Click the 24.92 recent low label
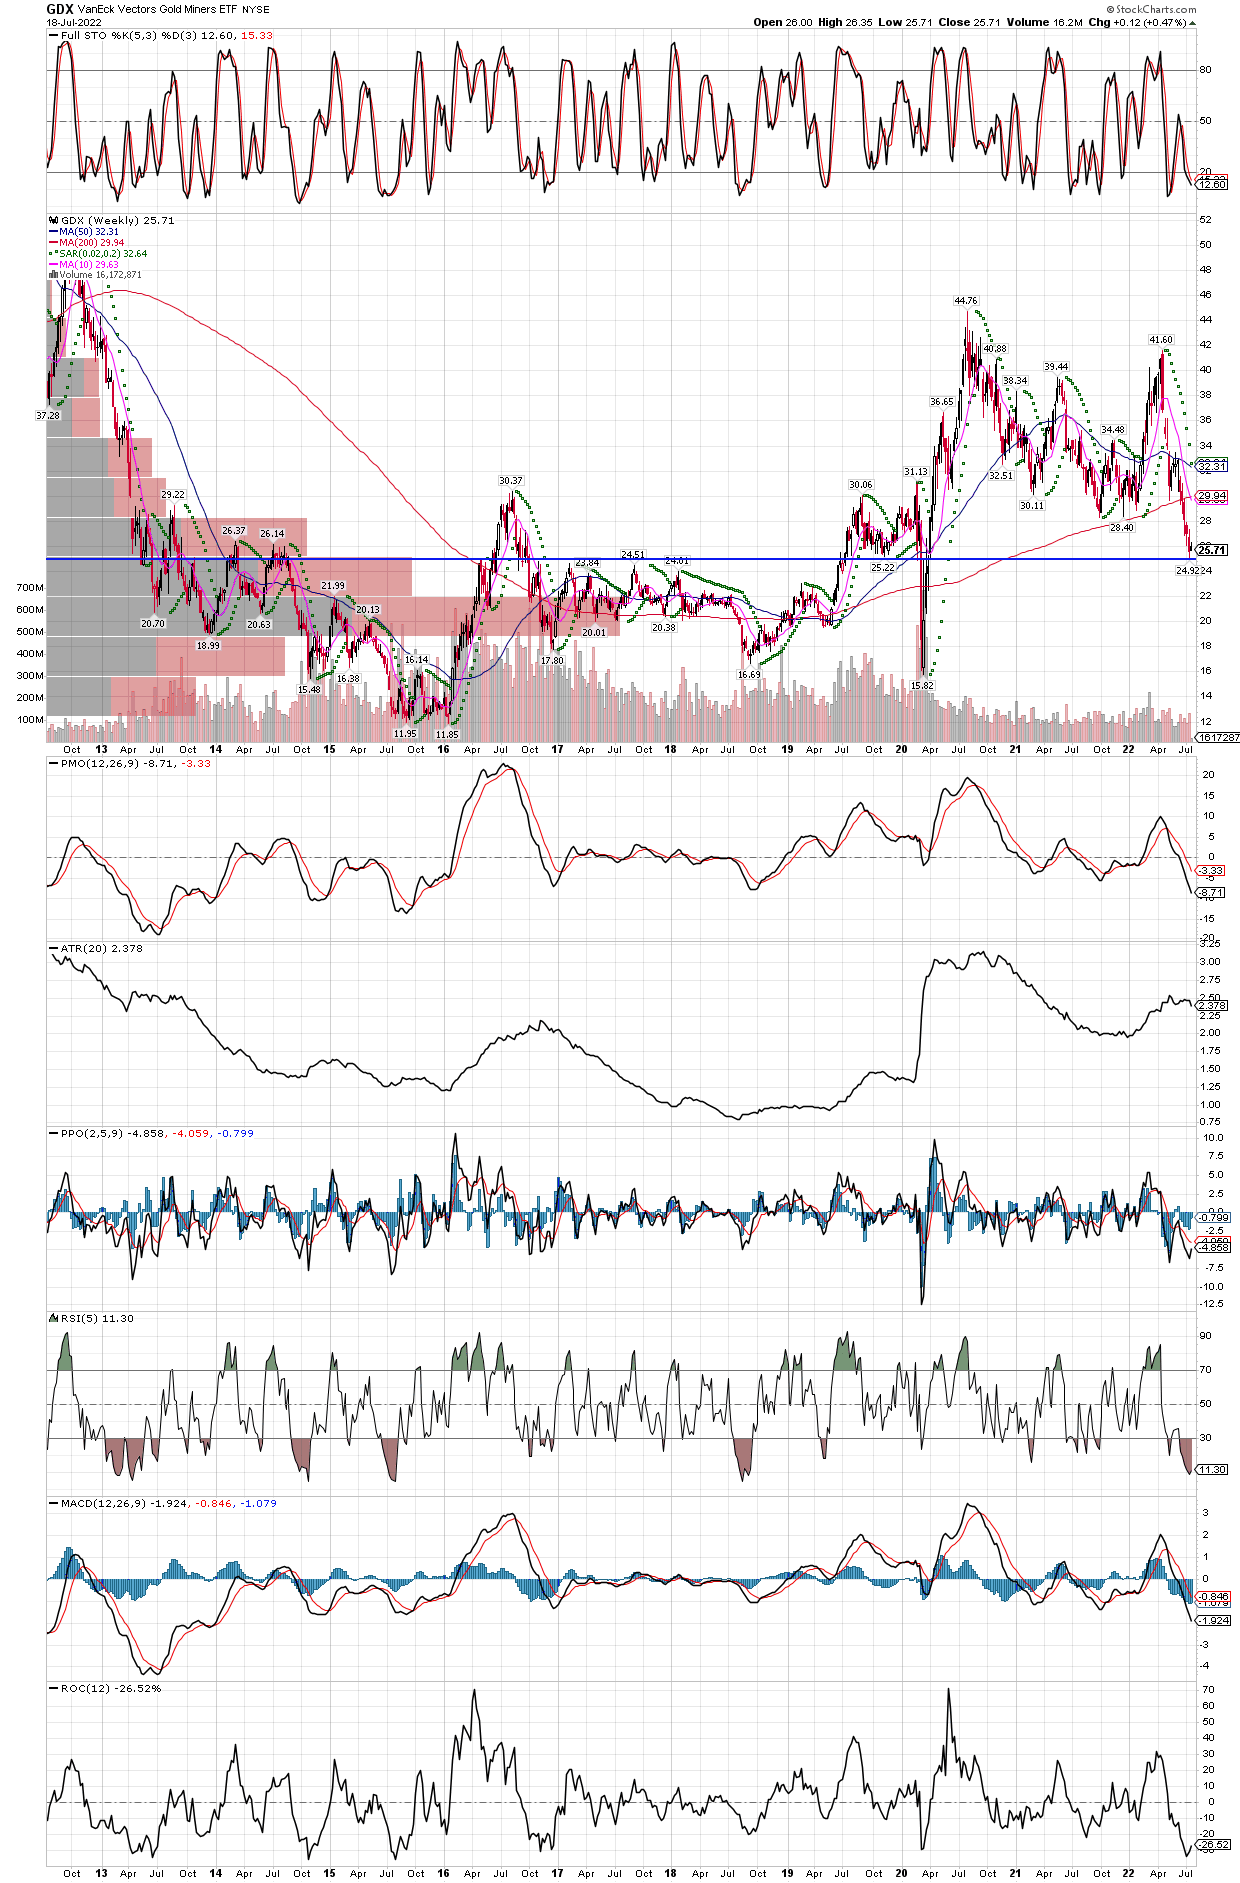The height and width of the screenshot is (1883, 1240). [x=1187, y=570]
